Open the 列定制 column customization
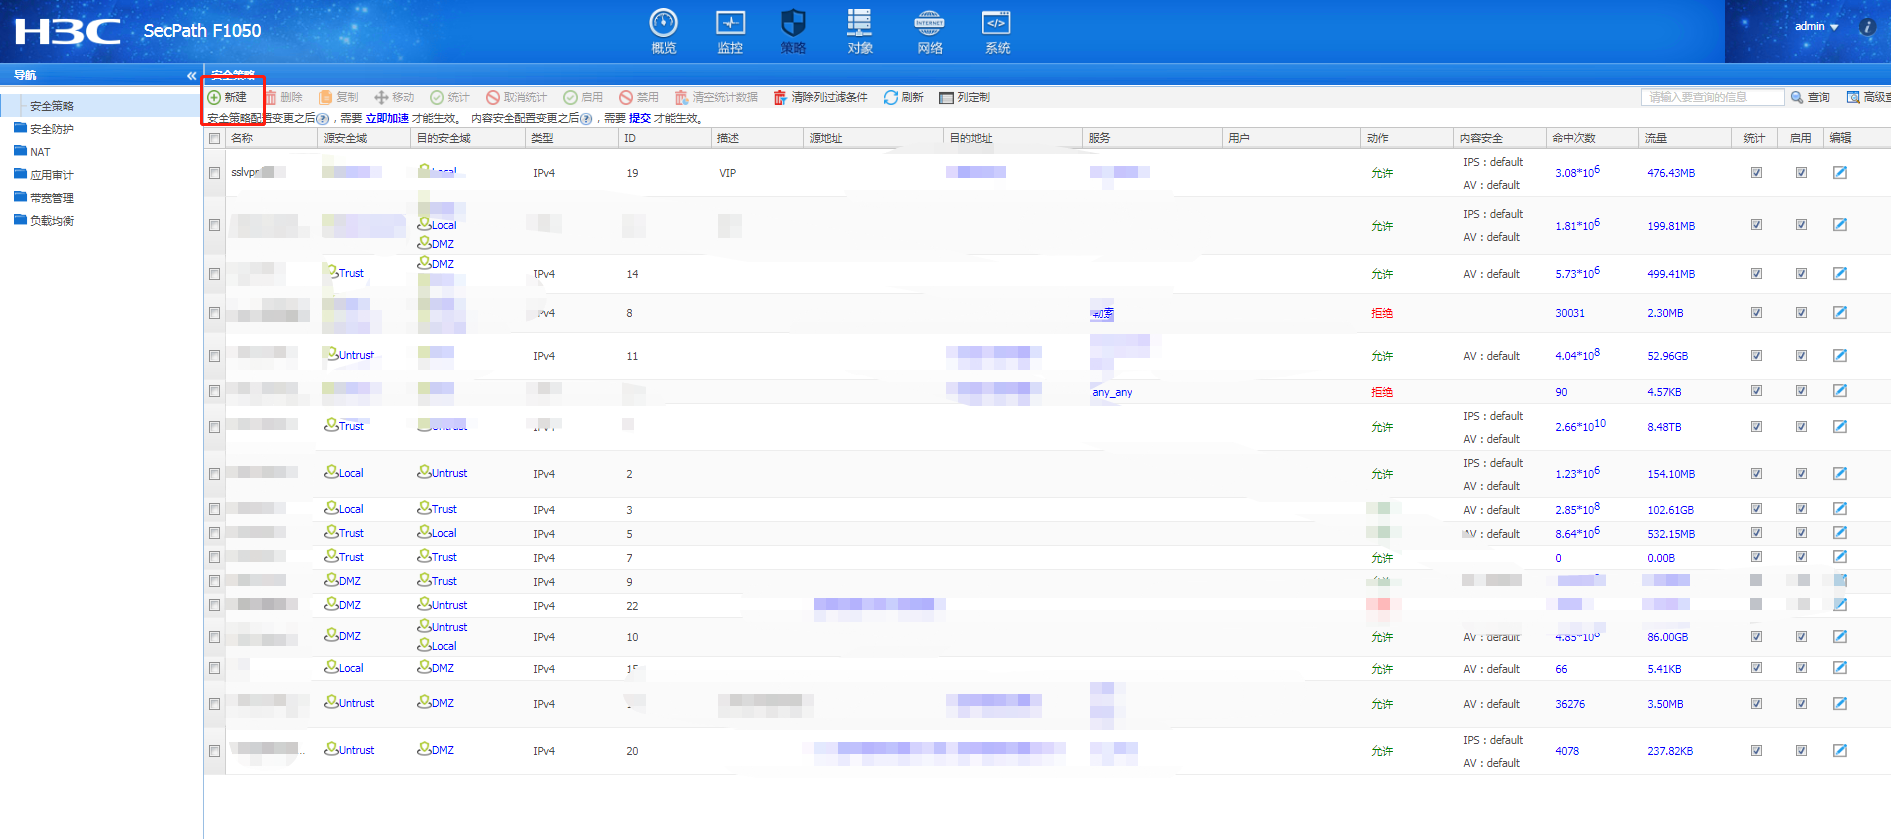The width and height of the screenshot is (1891, 839). click(964, 97)
